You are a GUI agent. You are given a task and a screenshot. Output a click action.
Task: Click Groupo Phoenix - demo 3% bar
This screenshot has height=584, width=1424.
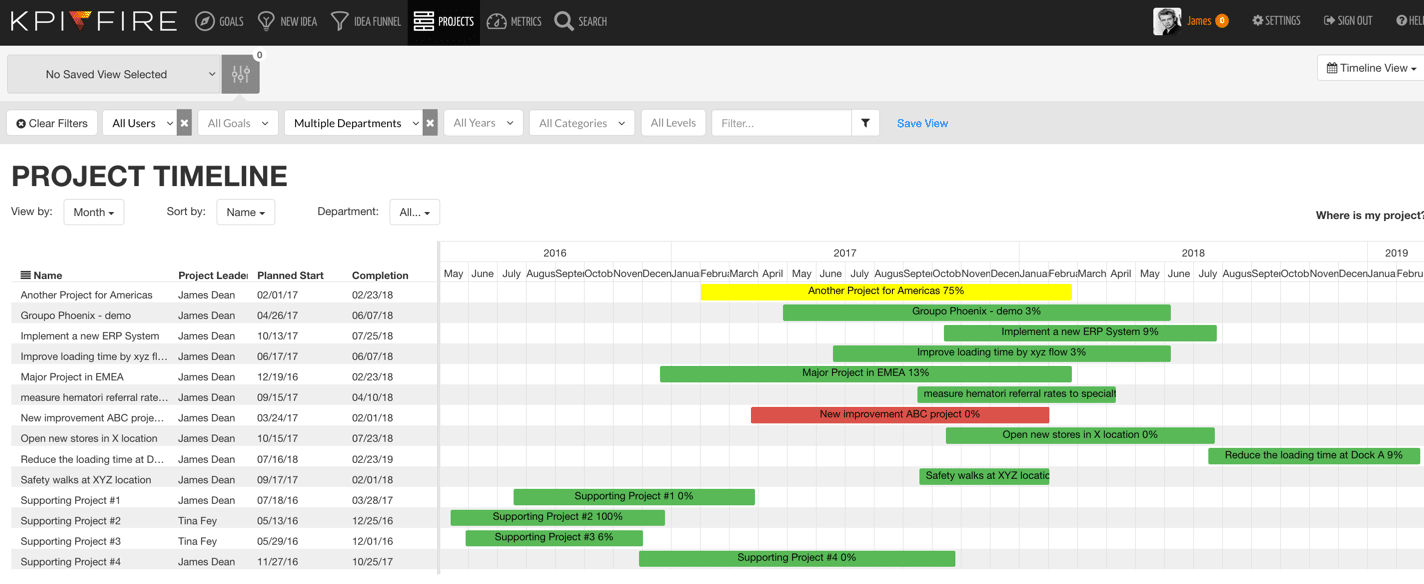point(976,312)
